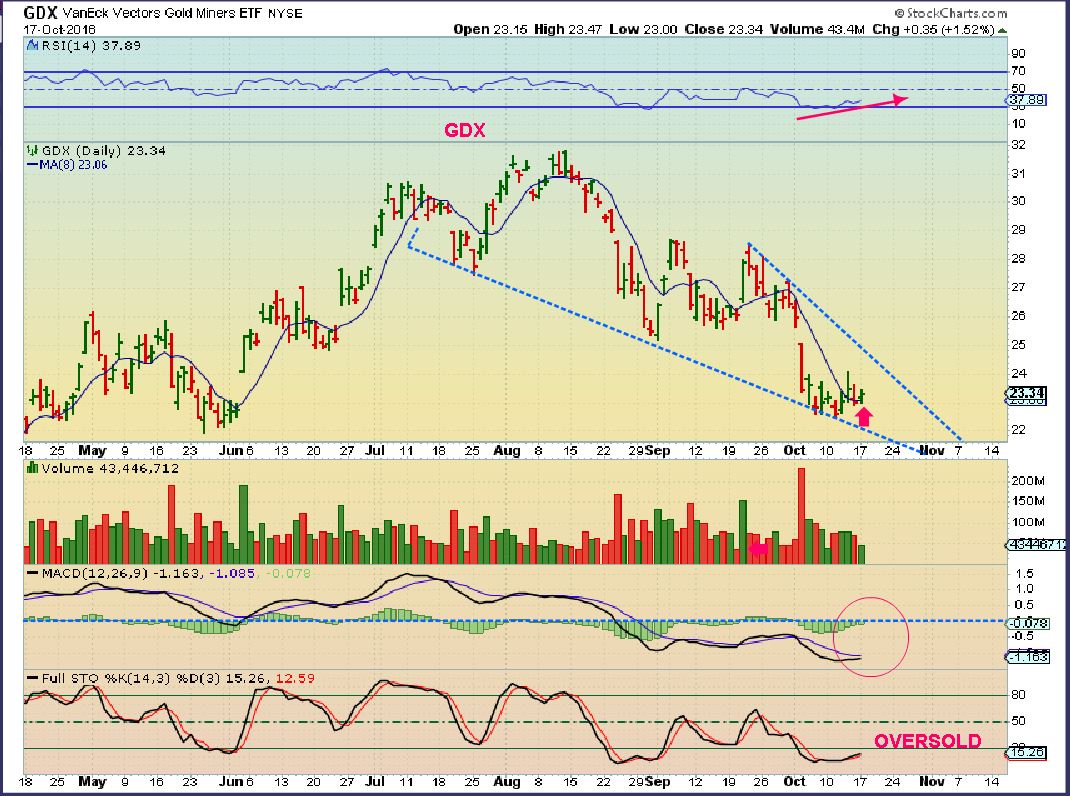Screen dimensions: 1070x796
Task: Click the 'RSI(14) 37.89' indicator legend
Action: pyautogui.click(x=91, y=46)
